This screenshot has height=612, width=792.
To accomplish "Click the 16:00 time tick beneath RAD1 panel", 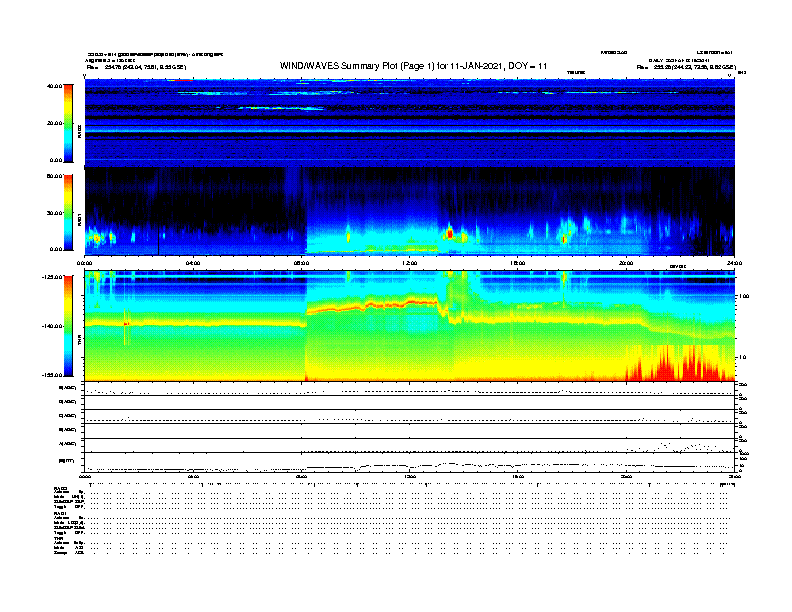I will click(518, 263).
